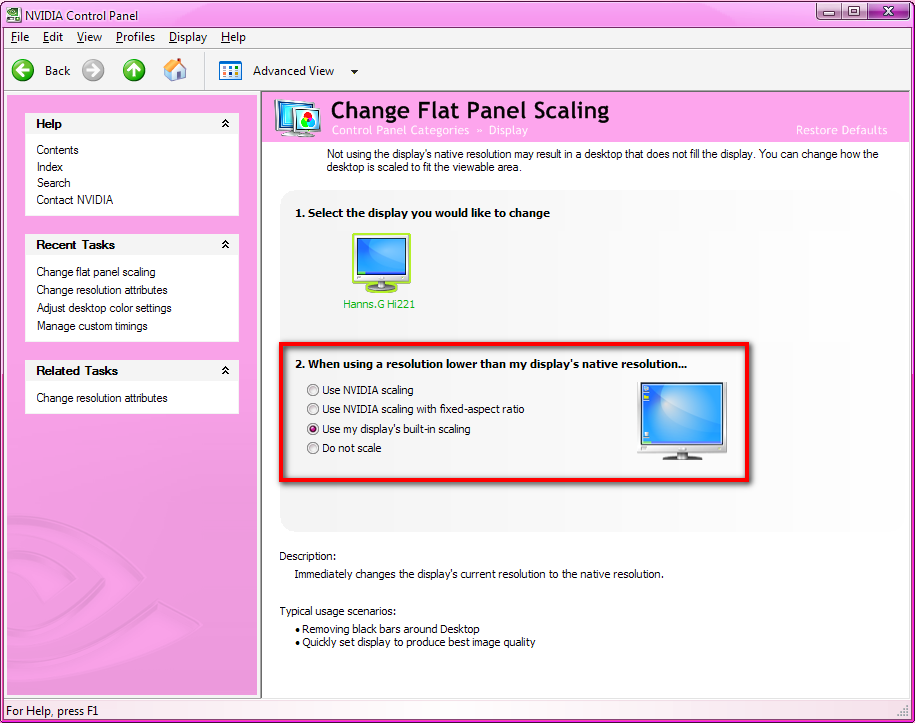915x723 pixels.
Task: Select Use NVIDIA scaling radio button
Action: click(313, 390)
